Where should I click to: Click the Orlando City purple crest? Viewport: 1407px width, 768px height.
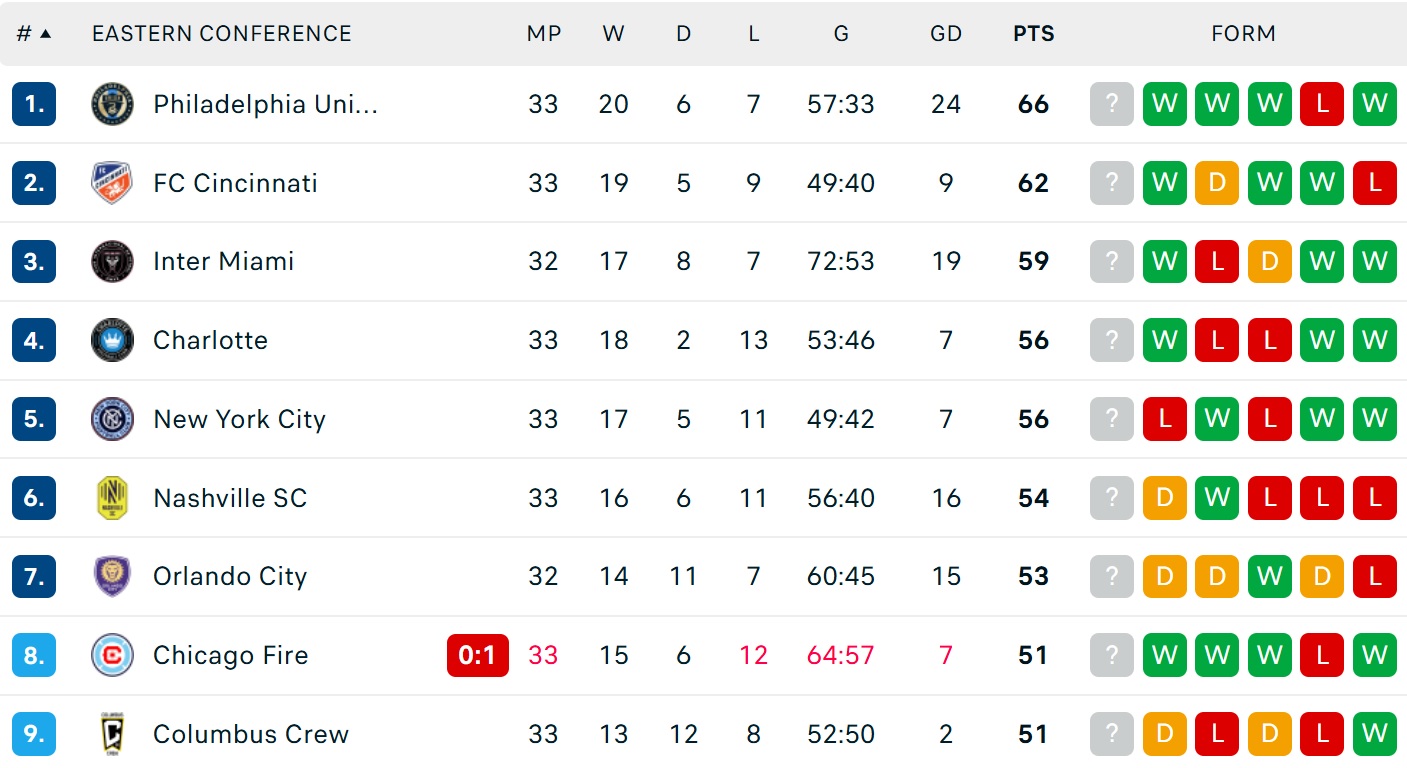tap(112, 576)
